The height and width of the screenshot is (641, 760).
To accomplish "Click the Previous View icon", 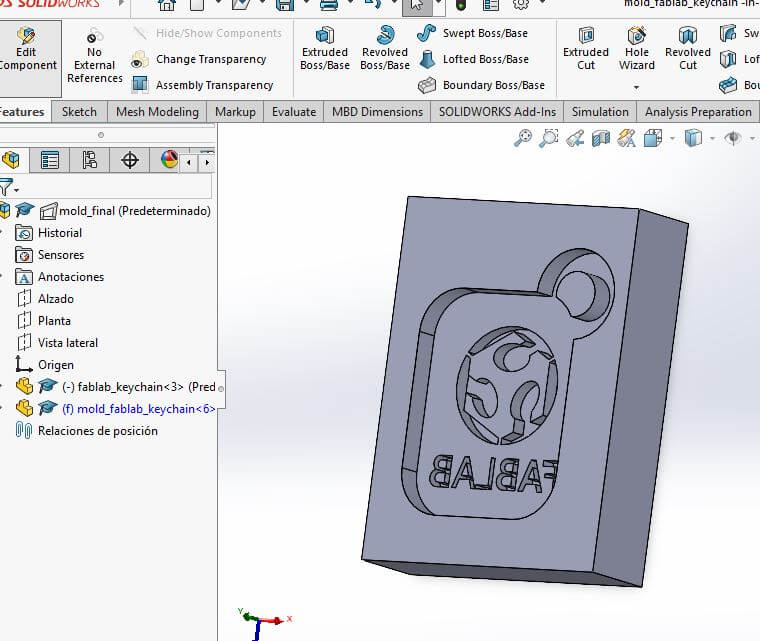I will click(575, 139).
